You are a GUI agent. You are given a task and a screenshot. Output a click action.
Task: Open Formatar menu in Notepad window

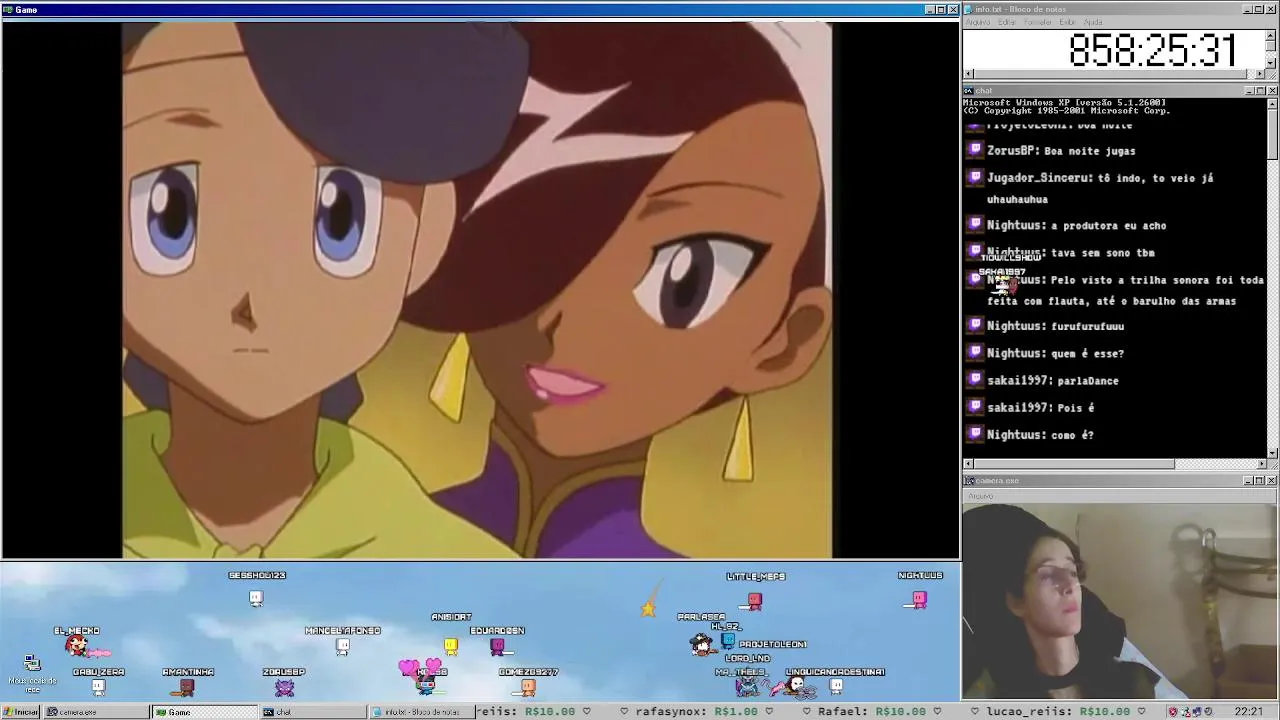[1038, 22]
